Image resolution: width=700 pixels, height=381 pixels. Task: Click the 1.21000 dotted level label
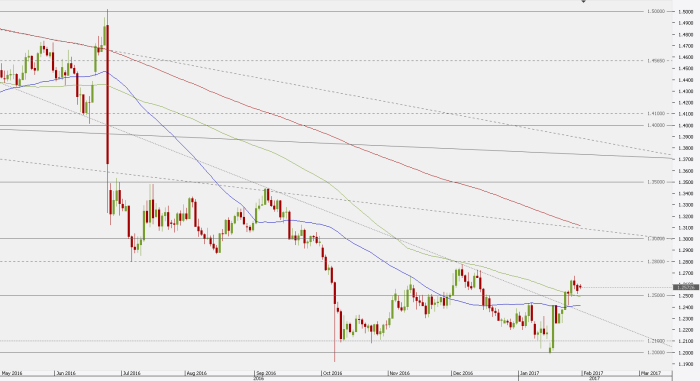[x=656, y=341]
